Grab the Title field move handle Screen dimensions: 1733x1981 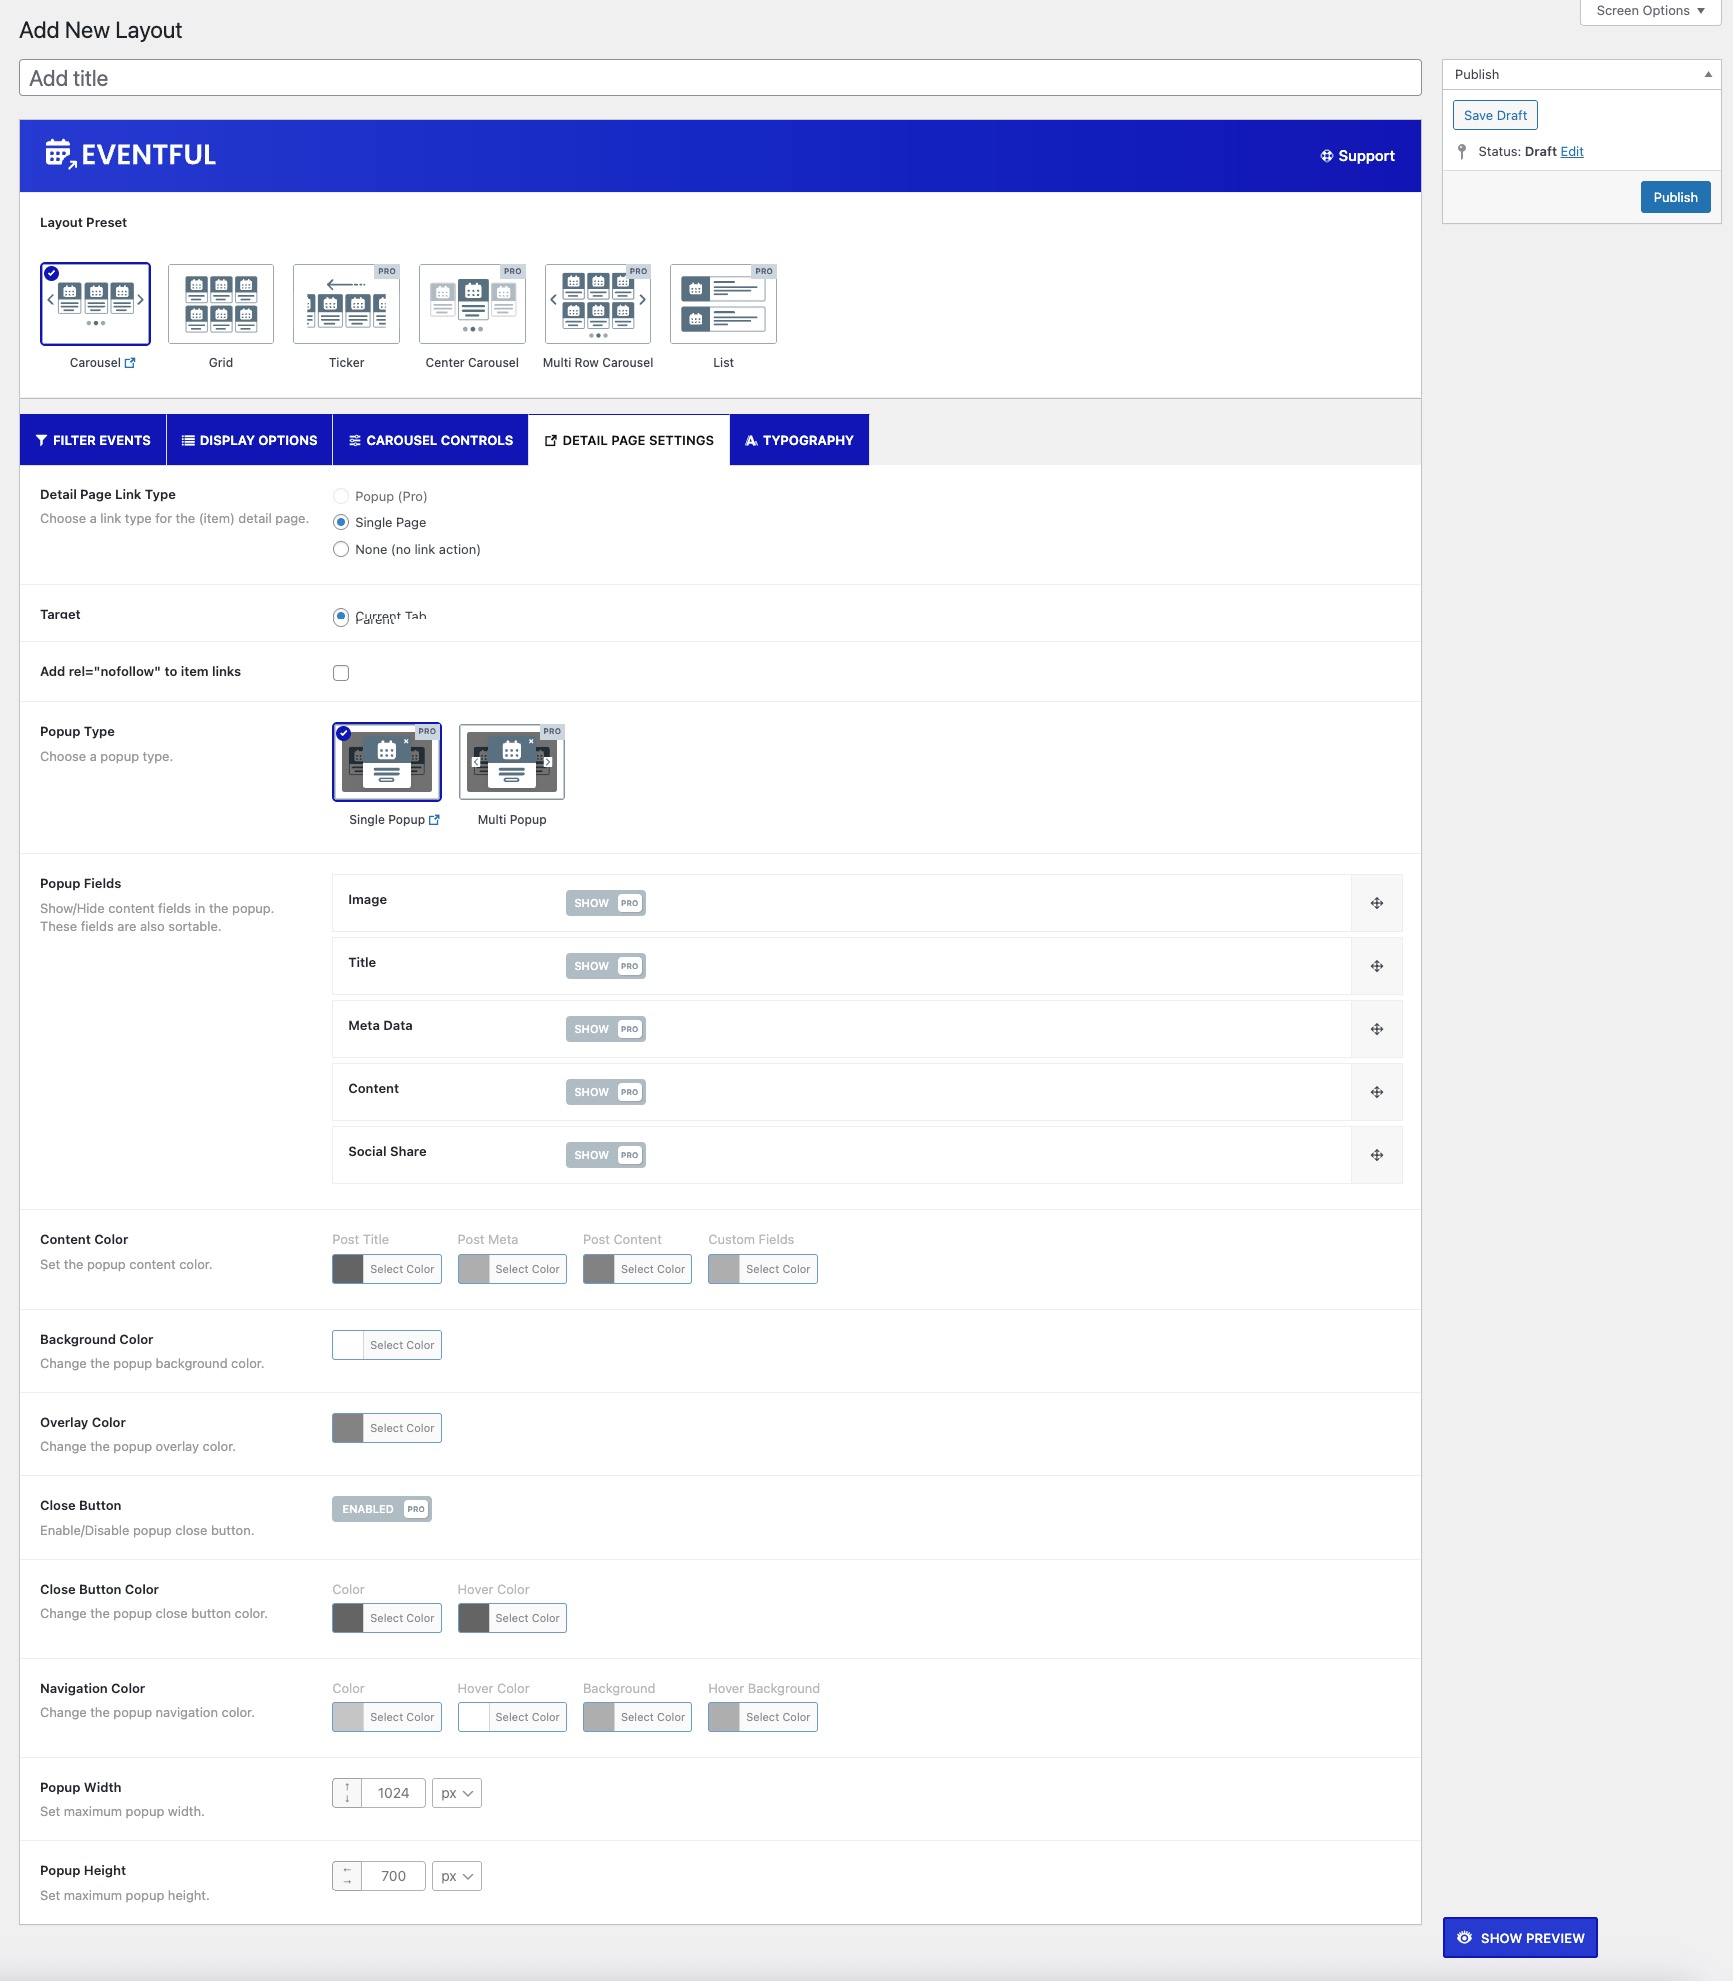pyautogui.click(x=1377, y=966)
